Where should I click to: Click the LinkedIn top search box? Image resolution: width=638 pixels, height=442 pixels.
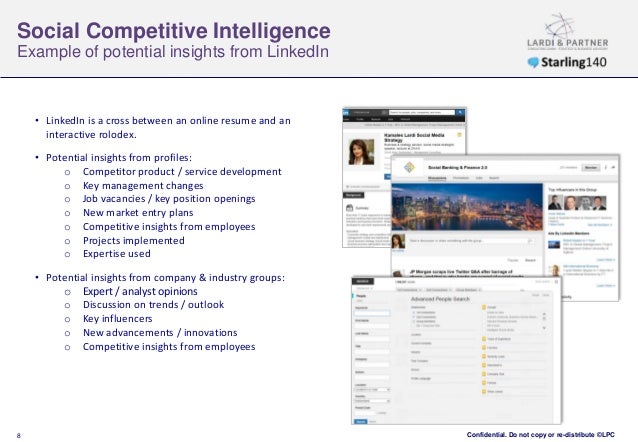click(422, 112)
